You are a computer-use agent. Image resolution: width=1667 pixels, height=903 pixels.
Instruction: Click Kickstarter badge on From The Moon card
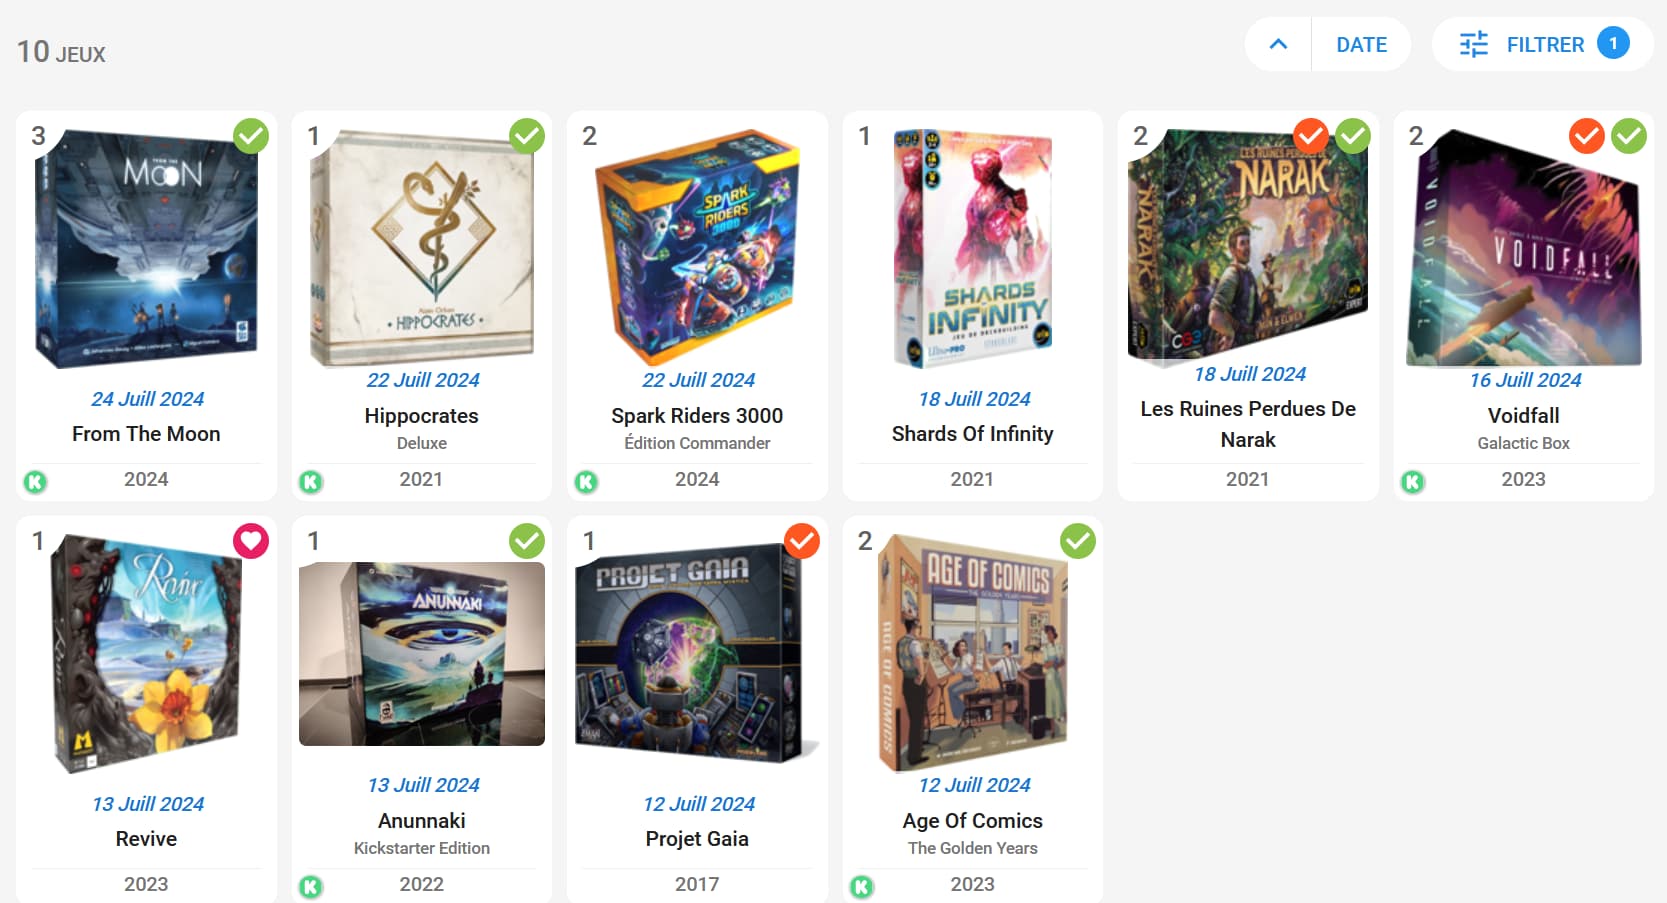[35, 482]
